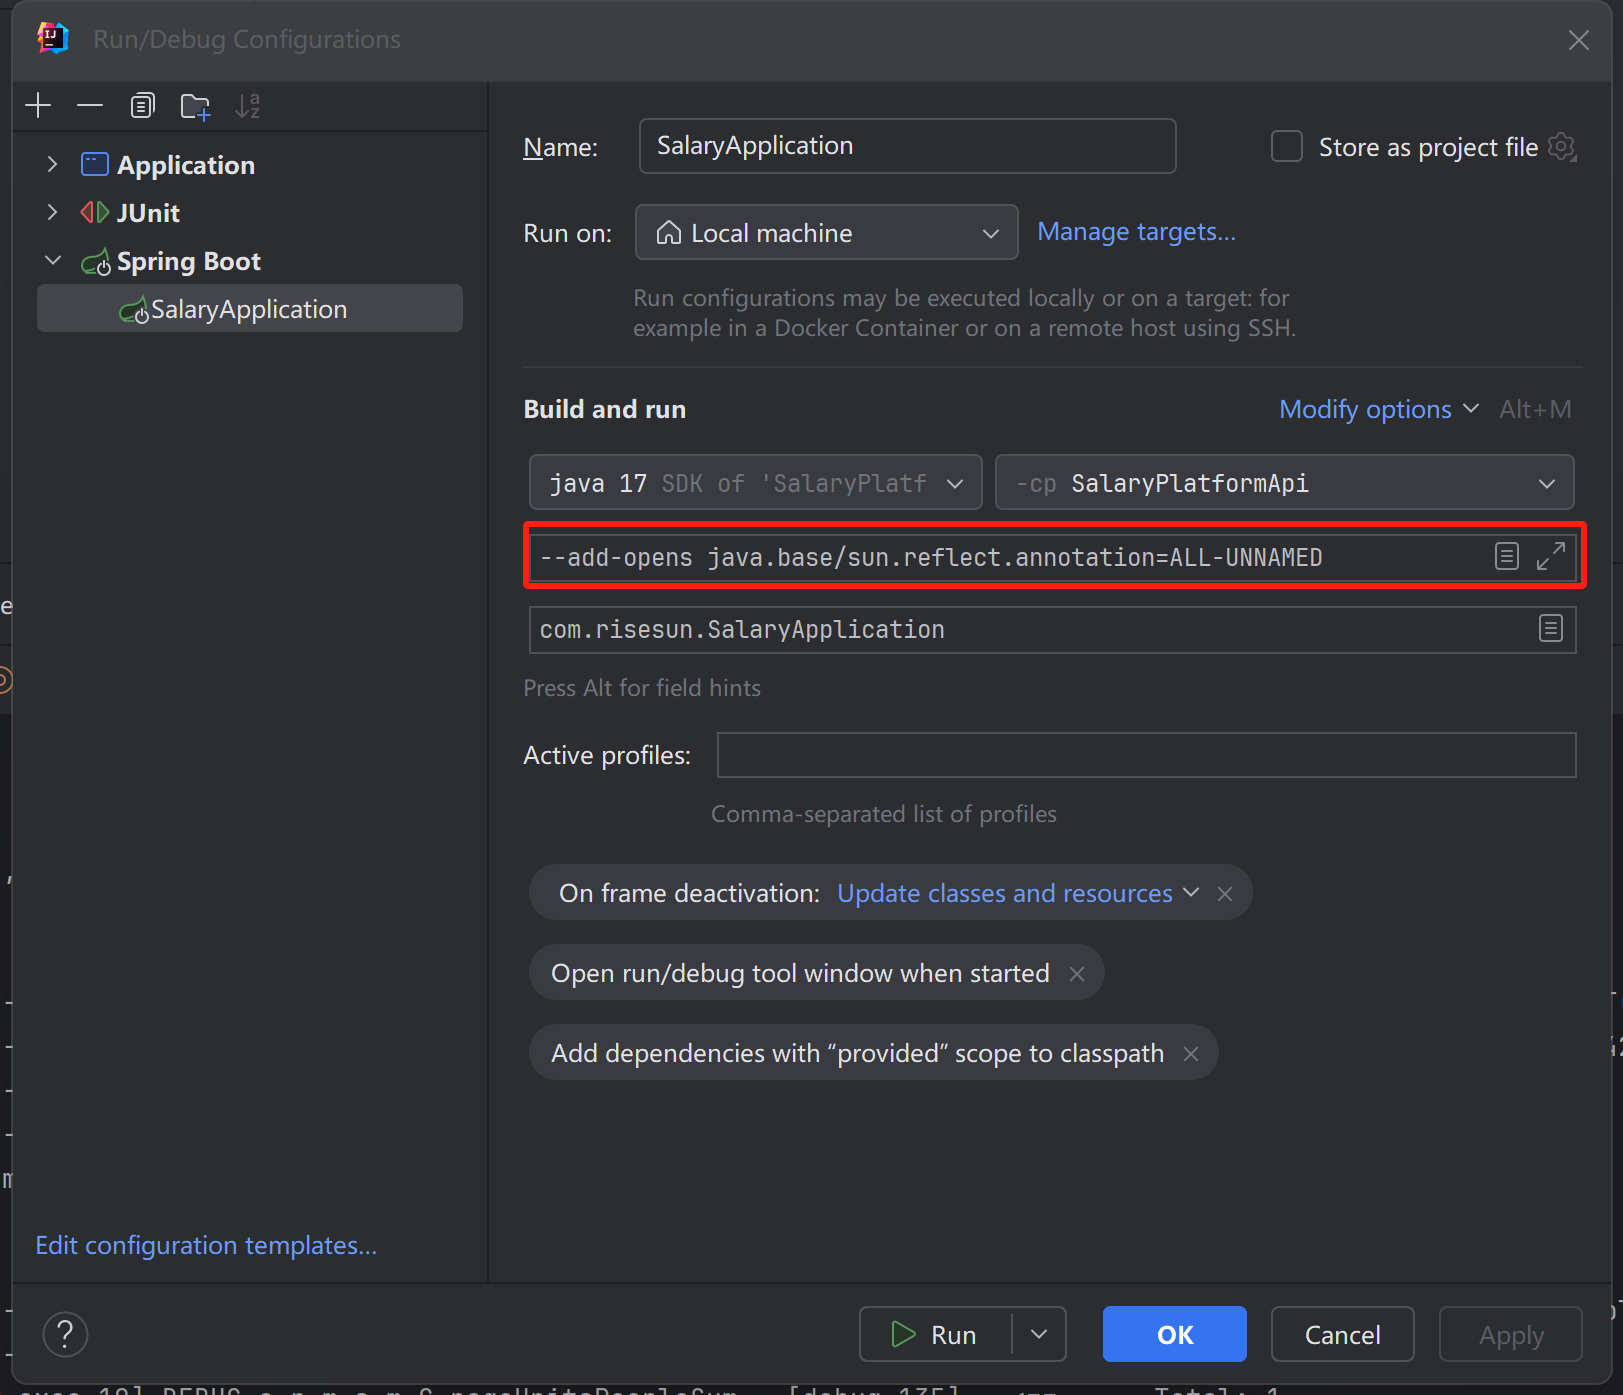The width and height of the screenshot is (1623, 1395).
Task: Check the Store as project file checkbox
Action: coord(1286,146)
